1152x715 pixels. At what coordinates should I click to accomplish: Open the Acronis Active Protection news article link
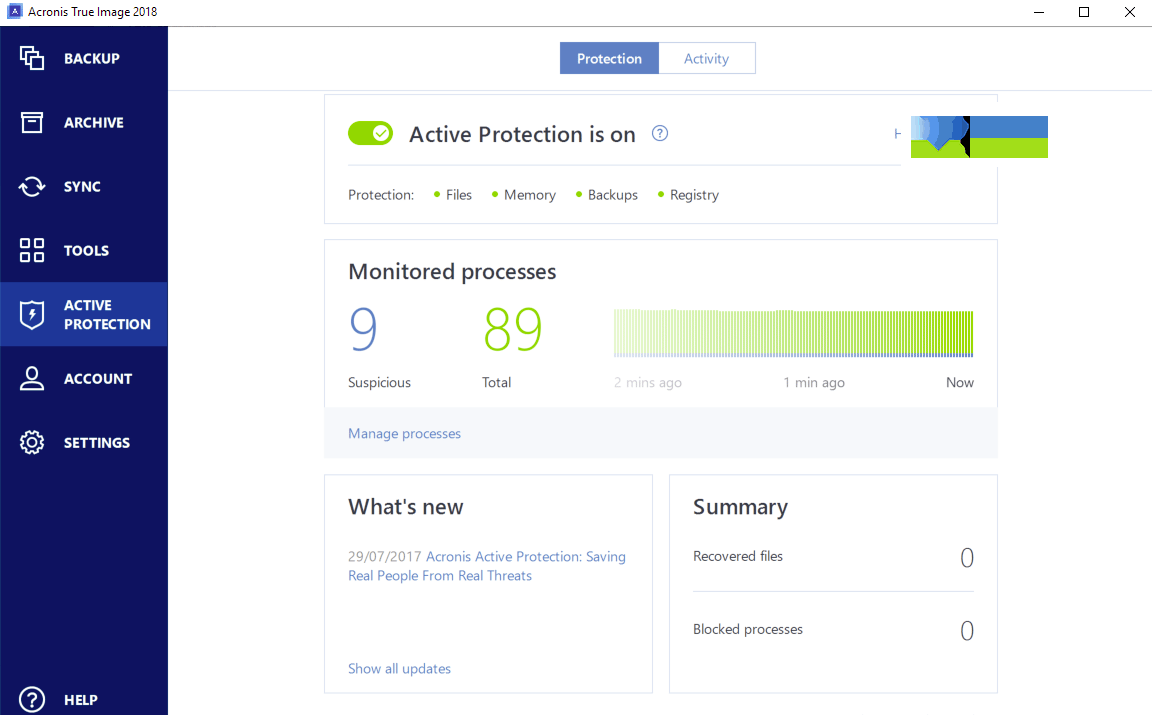(x=487, y=566)
